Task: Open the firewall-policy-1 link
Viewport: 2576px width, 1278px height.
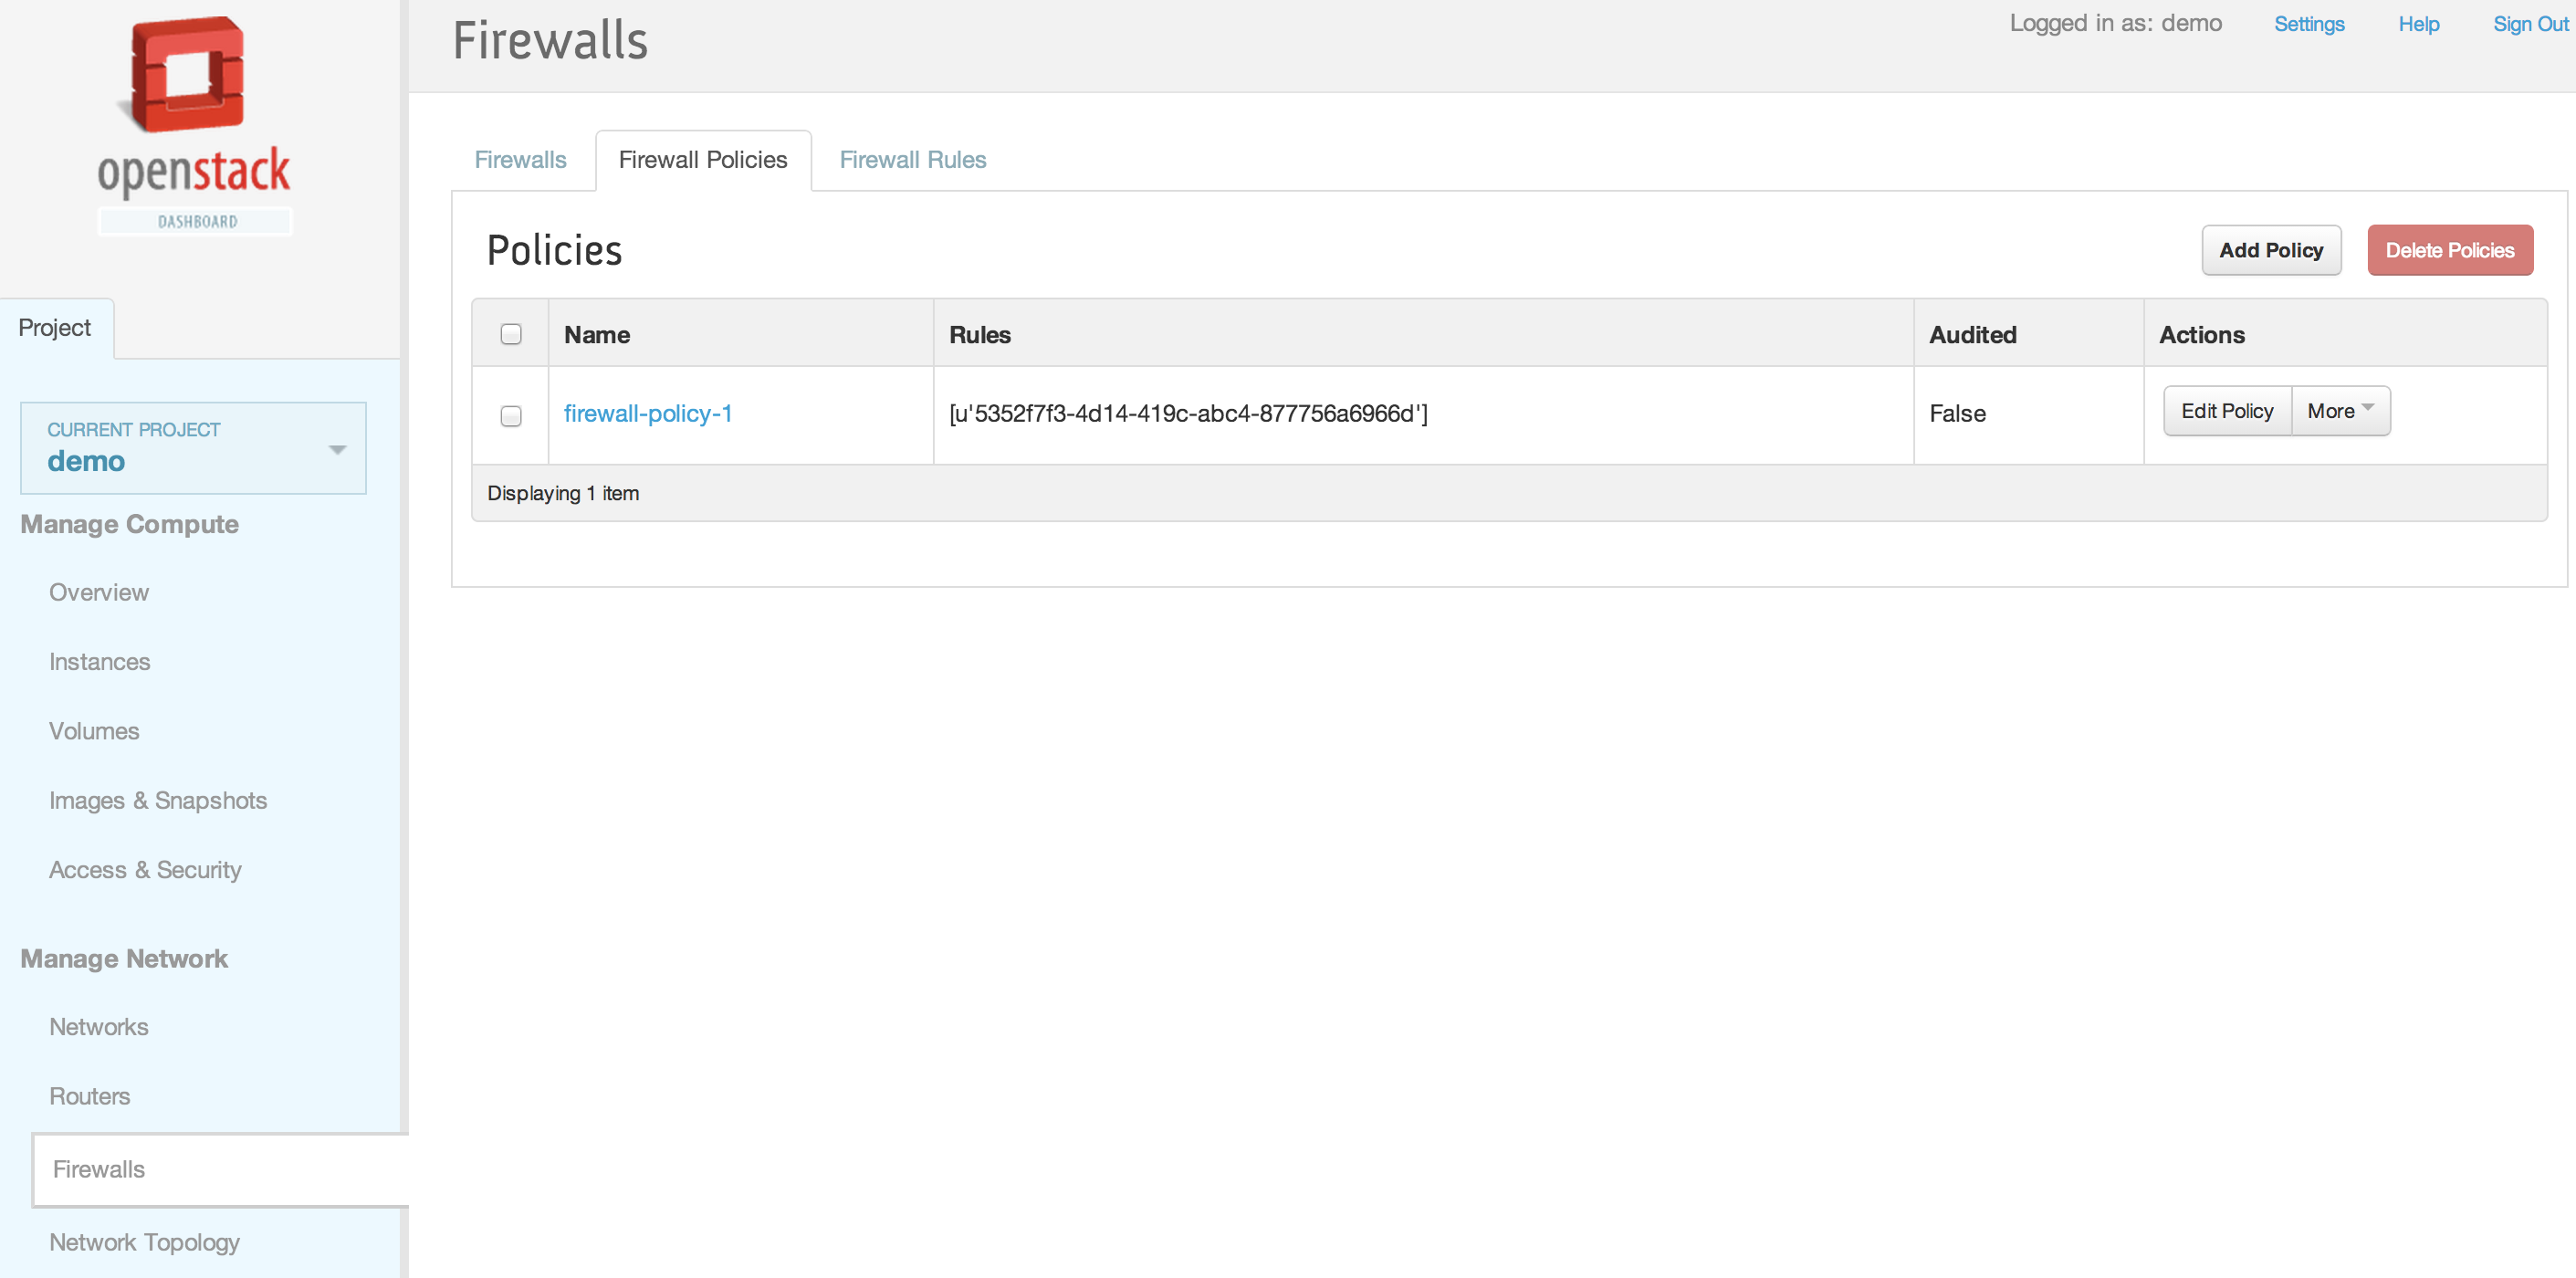Action: pos(648,413)
